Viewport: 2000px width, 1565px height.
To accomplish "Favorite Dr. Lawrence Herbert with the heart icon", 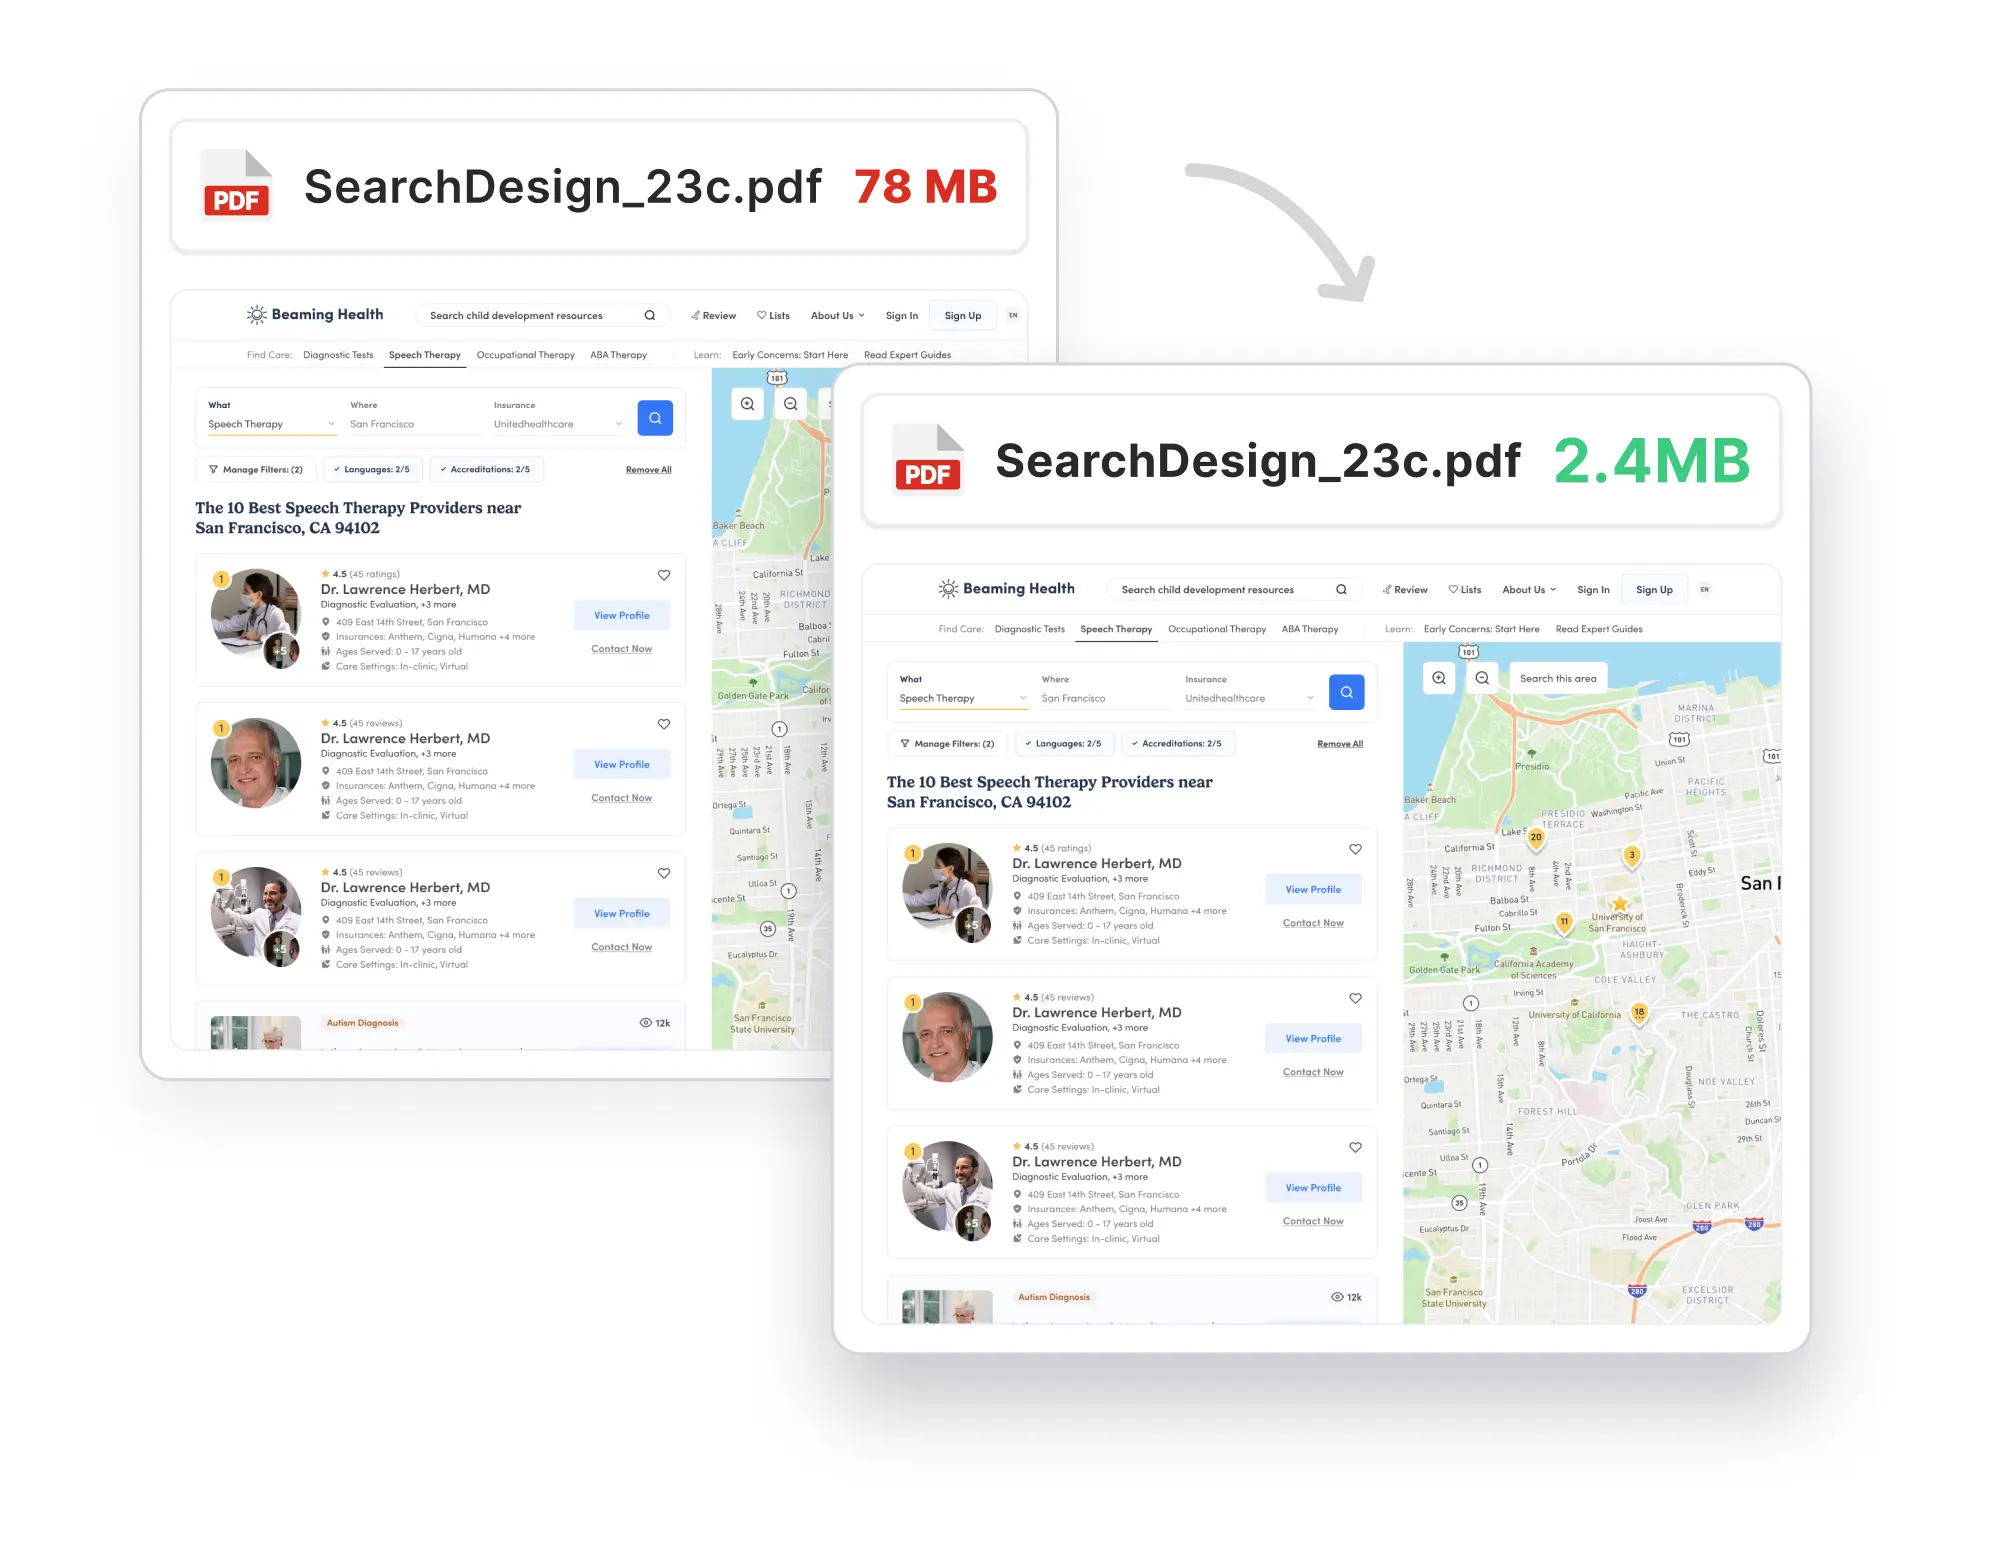I will [x=1355, y=849].
